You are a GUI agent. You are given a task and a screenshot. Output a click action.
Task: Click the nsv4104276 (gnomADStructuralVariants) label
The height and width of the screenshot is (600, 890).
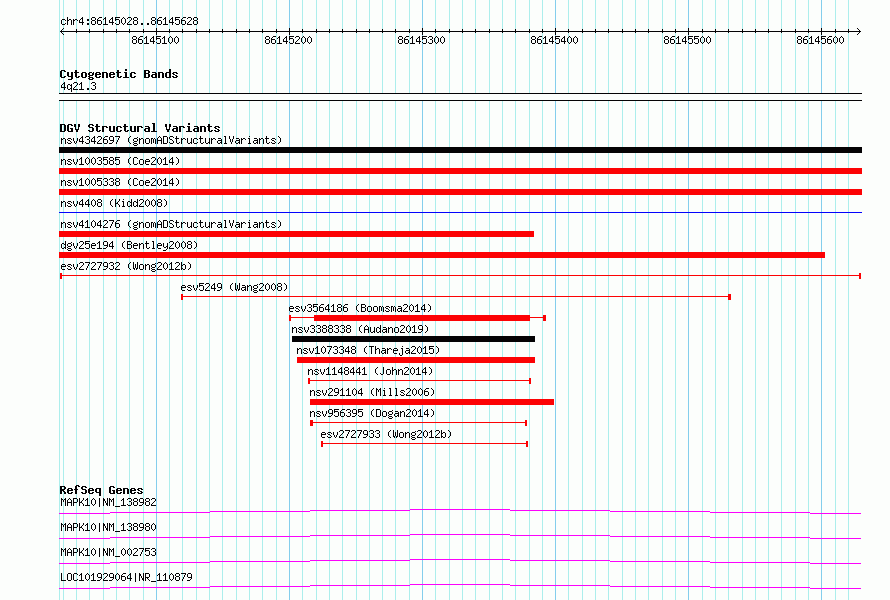click(x=171, y=224)
